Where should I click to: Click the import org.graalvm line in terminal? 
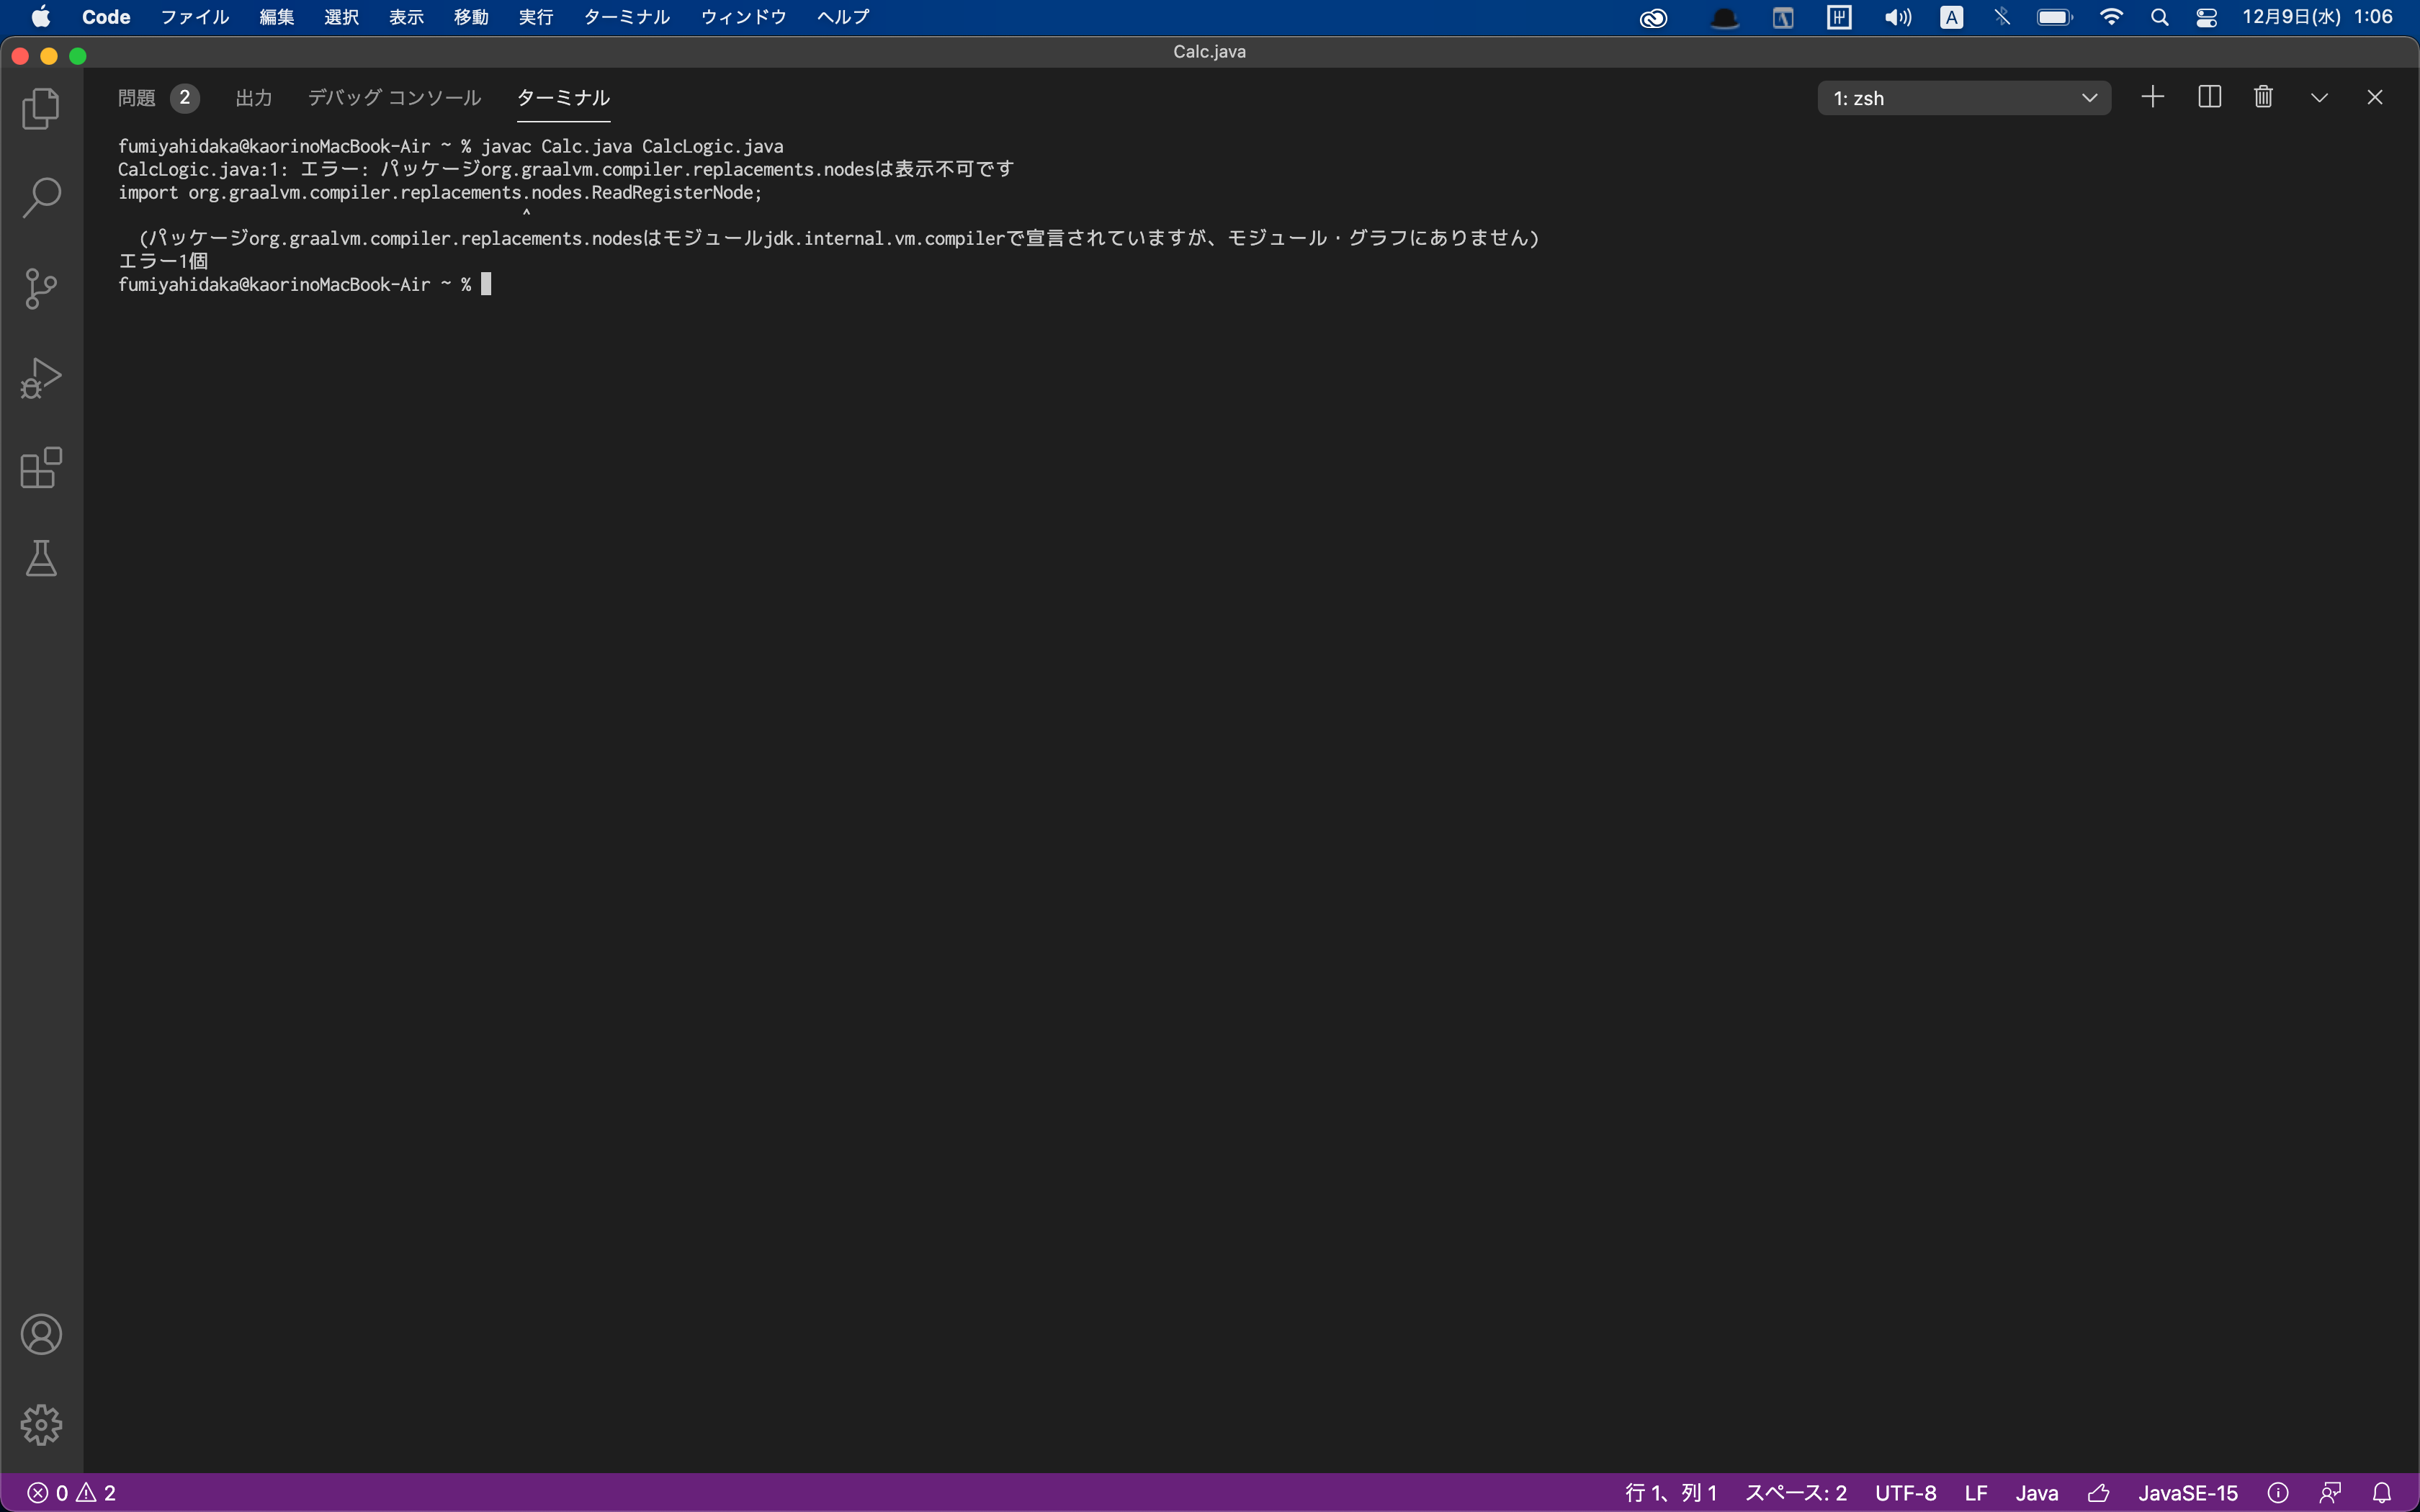(440, 192)
